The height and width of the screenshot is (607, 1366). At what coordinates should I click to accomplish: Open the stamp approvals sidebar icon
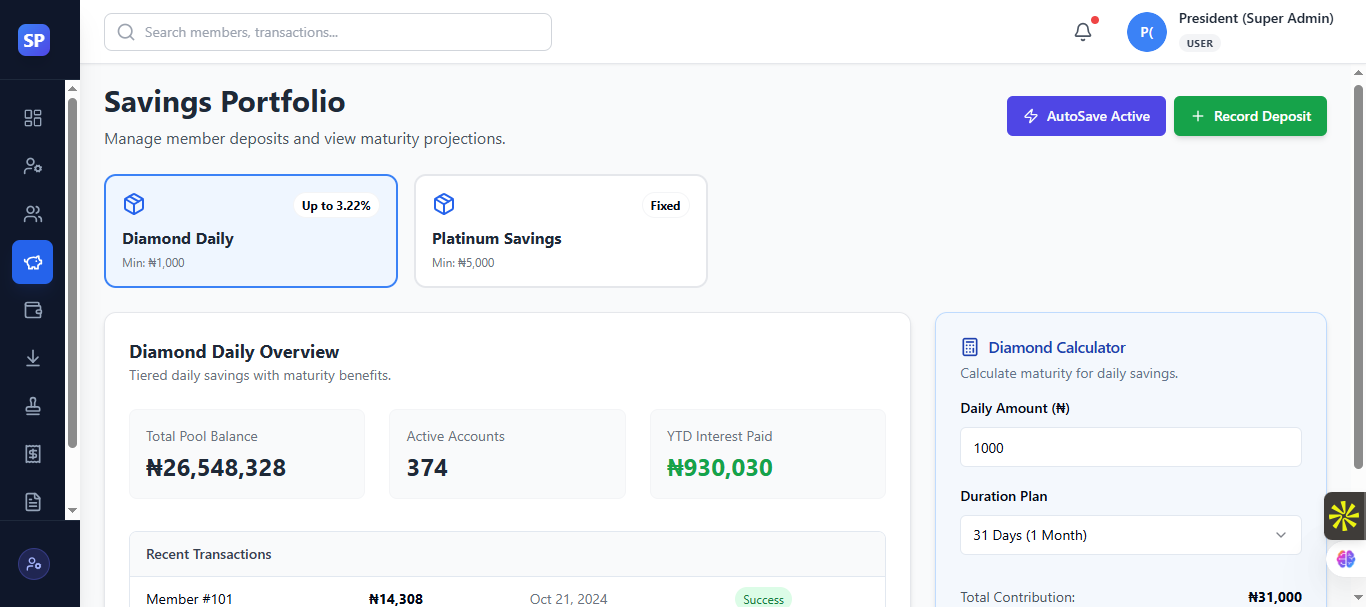tap(33, 406)
